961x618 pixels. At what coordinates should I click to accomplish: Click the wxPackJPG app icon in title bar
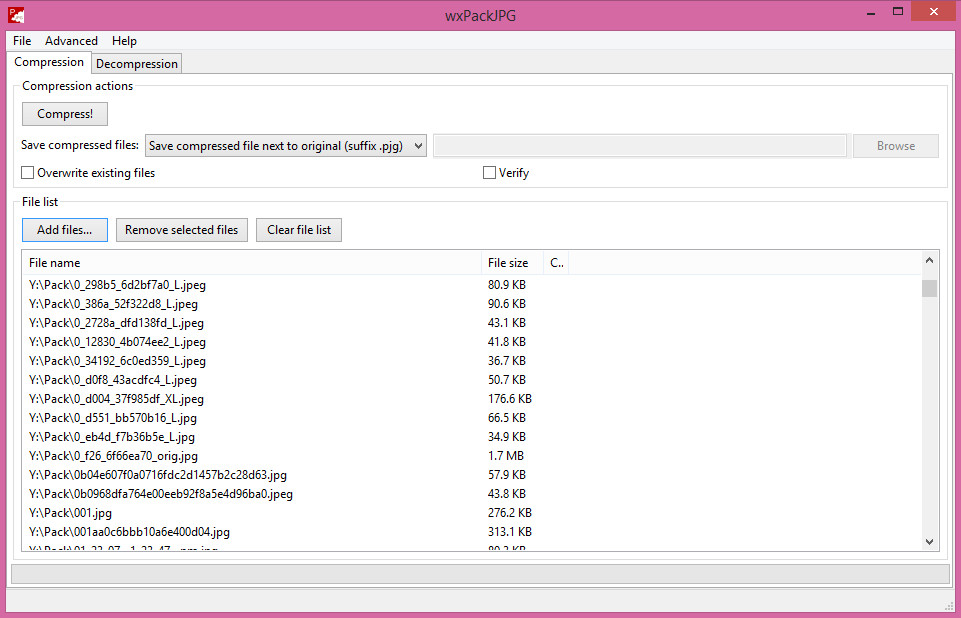click(x=15, y=15)
